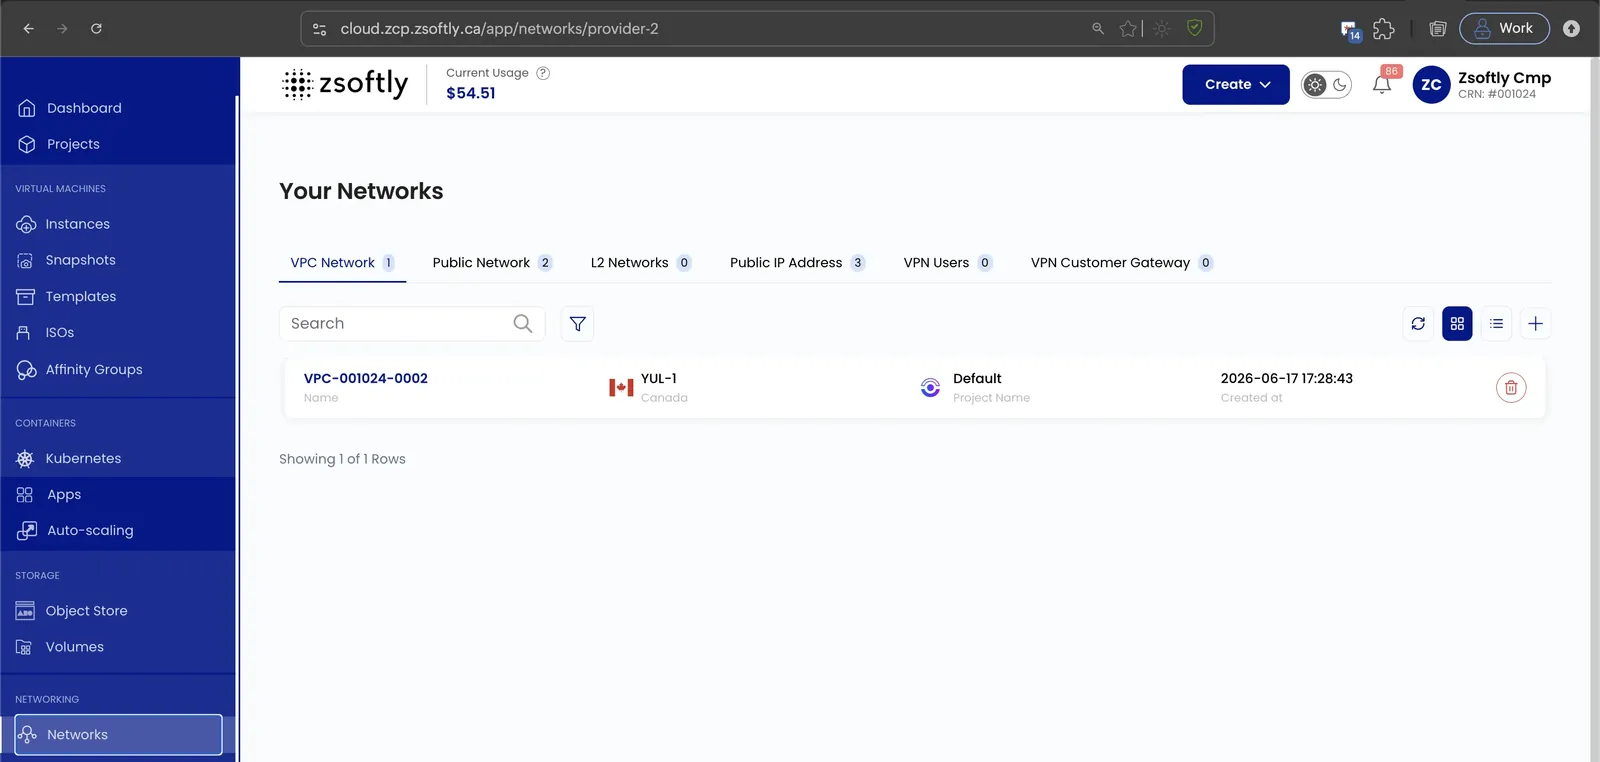This screenshot has width=1600, height=762.
Task: Click the search magnifier icon
Action: [x=523, y=323]
